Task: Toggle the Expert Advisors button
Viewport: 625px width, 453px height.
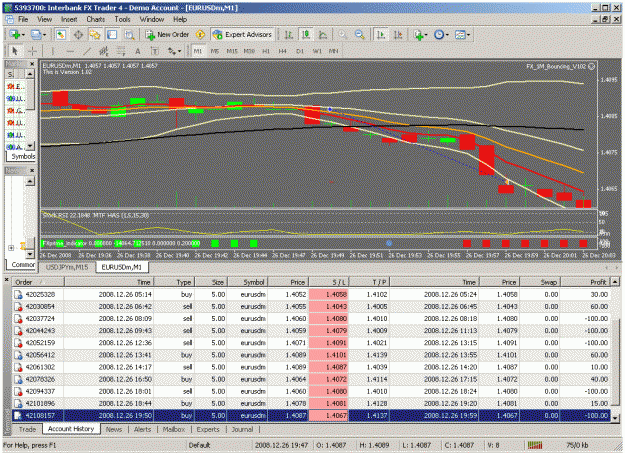Action: tap(242, 35)
